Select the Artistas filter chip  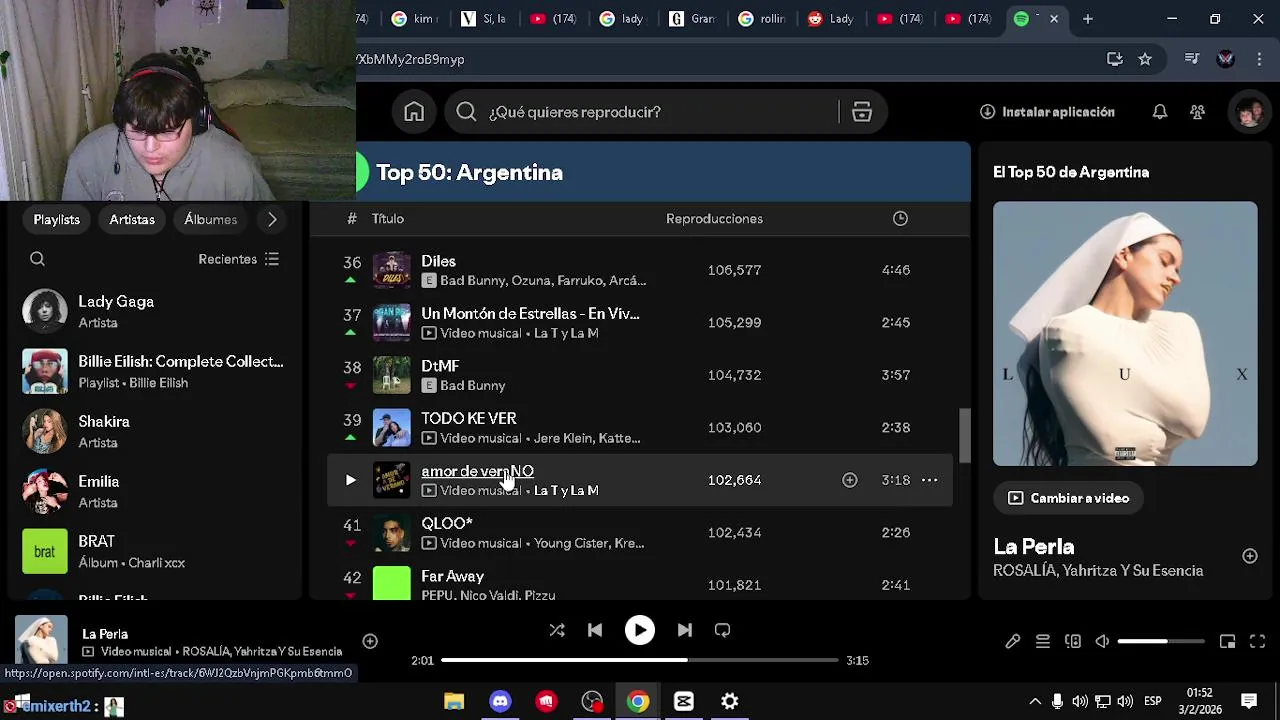[132, 219]
